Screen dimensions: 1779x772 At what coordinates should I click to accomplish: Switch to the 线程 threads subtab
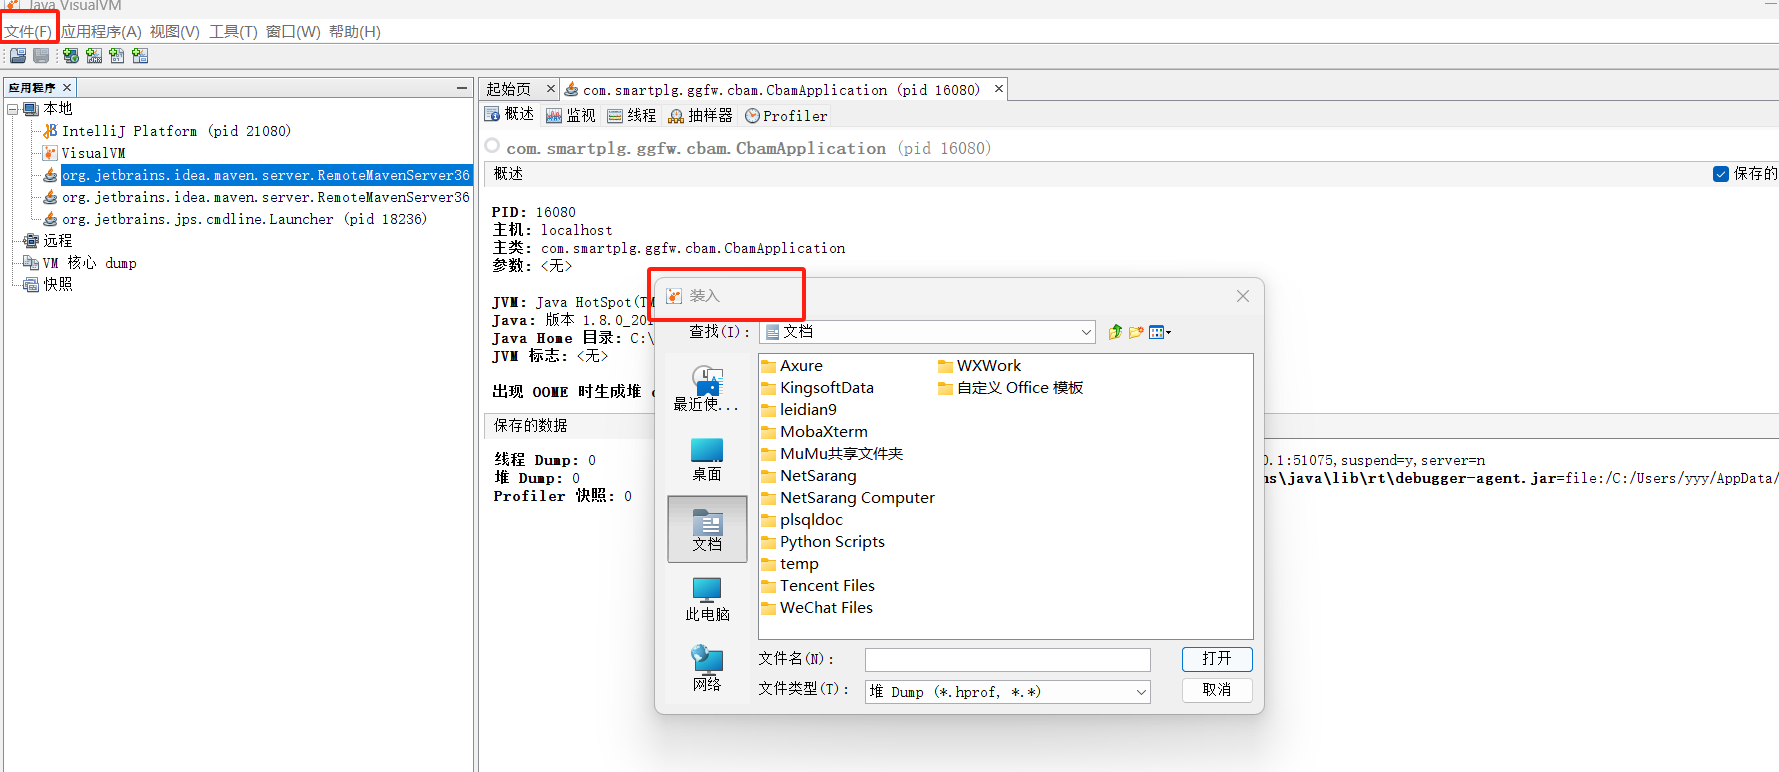631,116
